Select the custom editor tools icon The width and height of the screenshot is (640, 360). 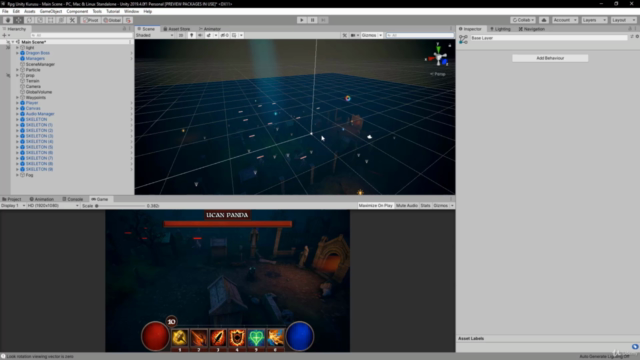tap(72, 20)
